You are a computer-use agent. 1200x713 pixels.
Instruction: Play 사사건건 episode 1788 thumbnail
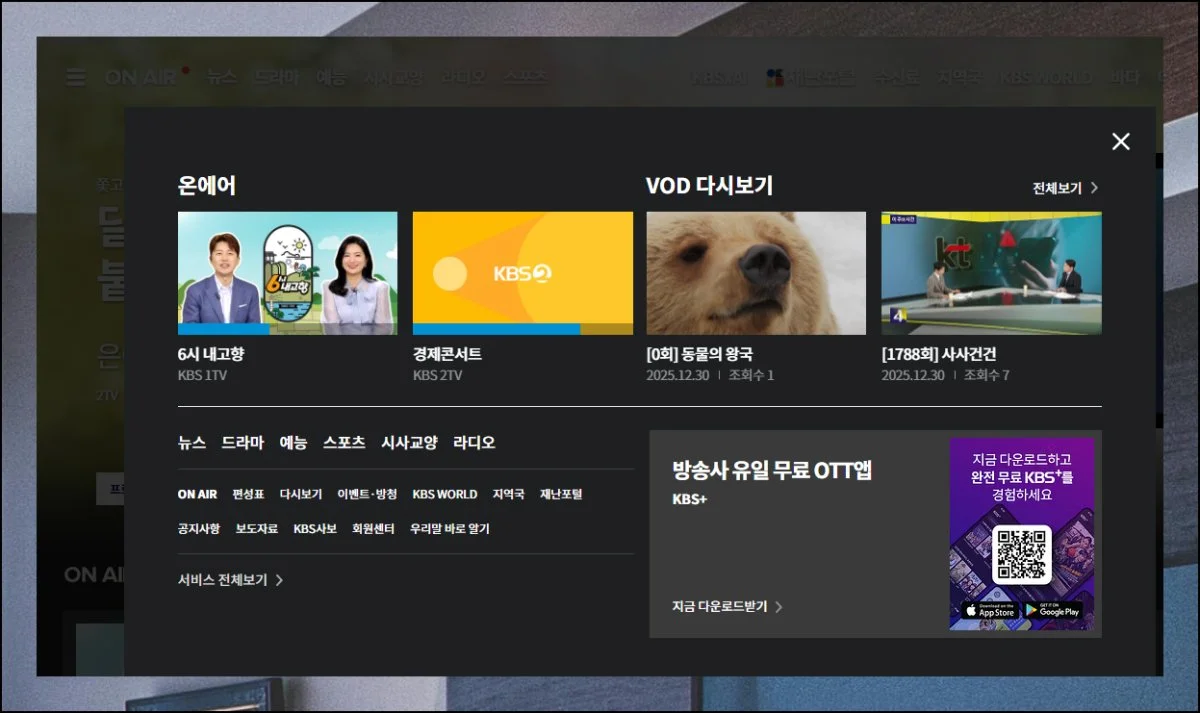click(x=991, y=272)
